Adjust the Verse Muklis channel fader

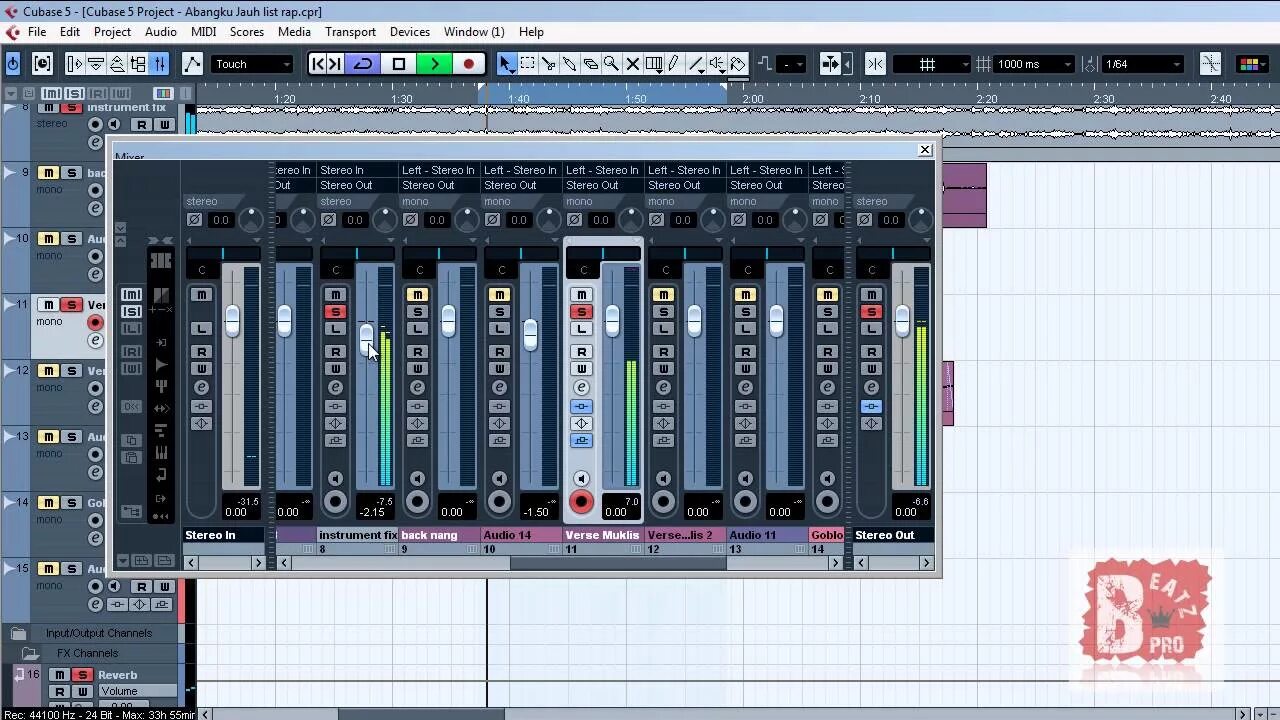[x=613, y=320]
